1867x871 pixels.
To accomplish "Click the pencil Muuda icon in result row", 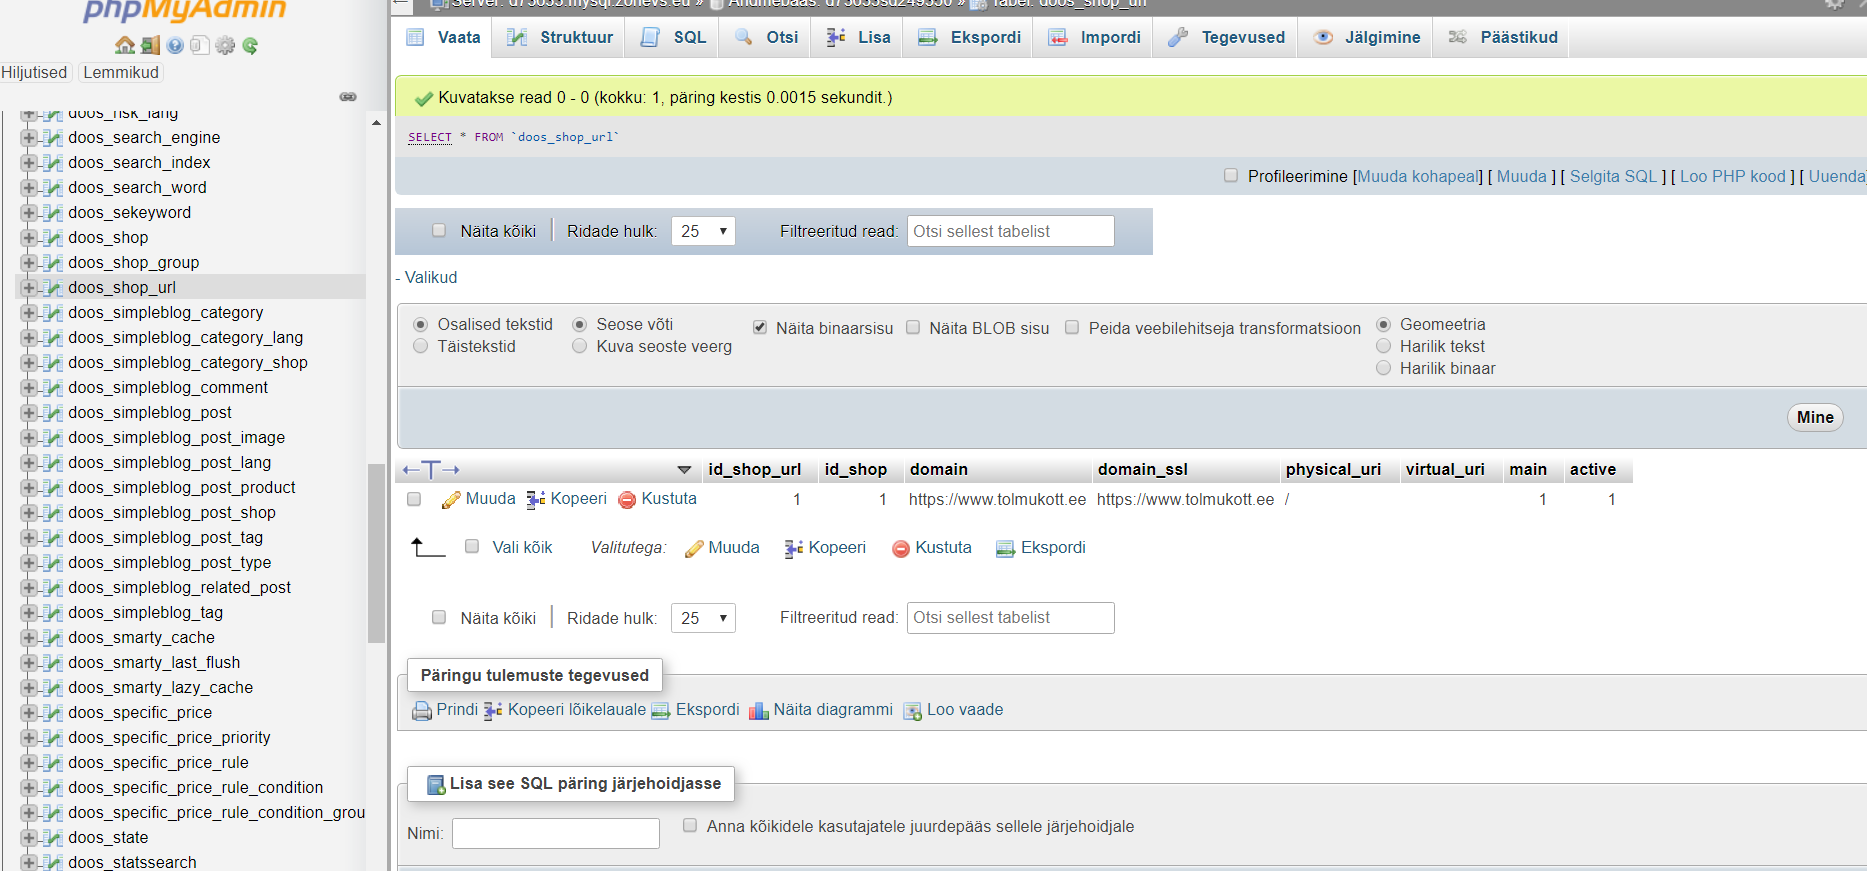I will pos(451,500).
